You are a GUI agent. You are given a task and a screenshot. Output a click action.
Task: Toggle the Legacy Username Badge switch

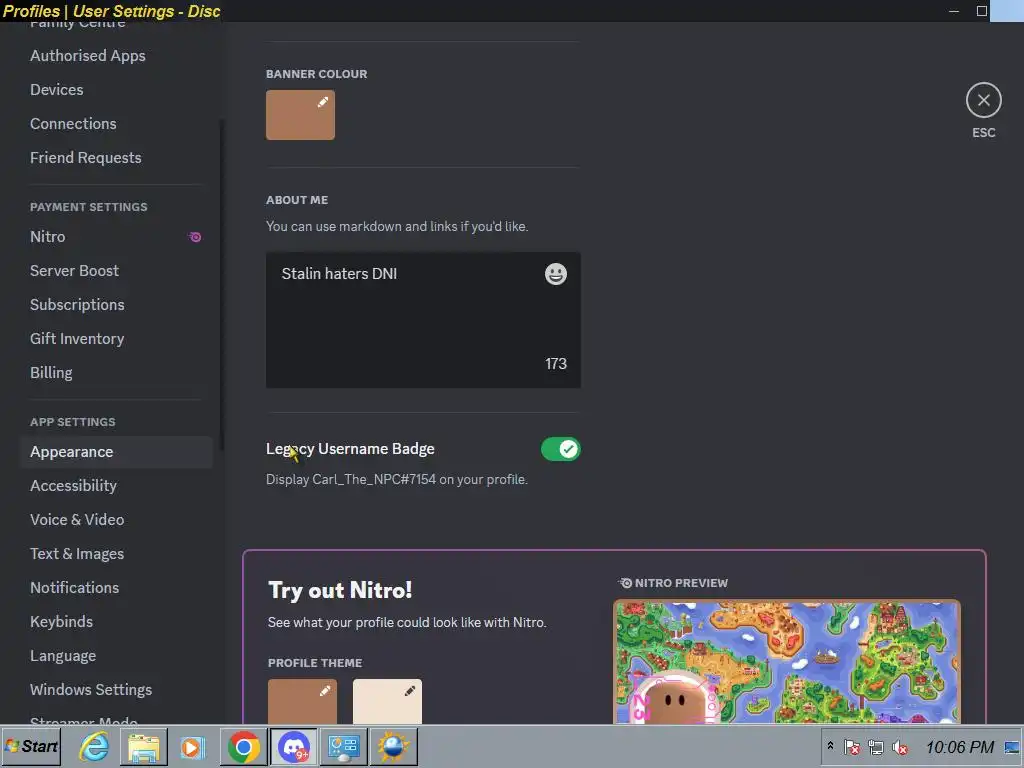click(560, 449)
